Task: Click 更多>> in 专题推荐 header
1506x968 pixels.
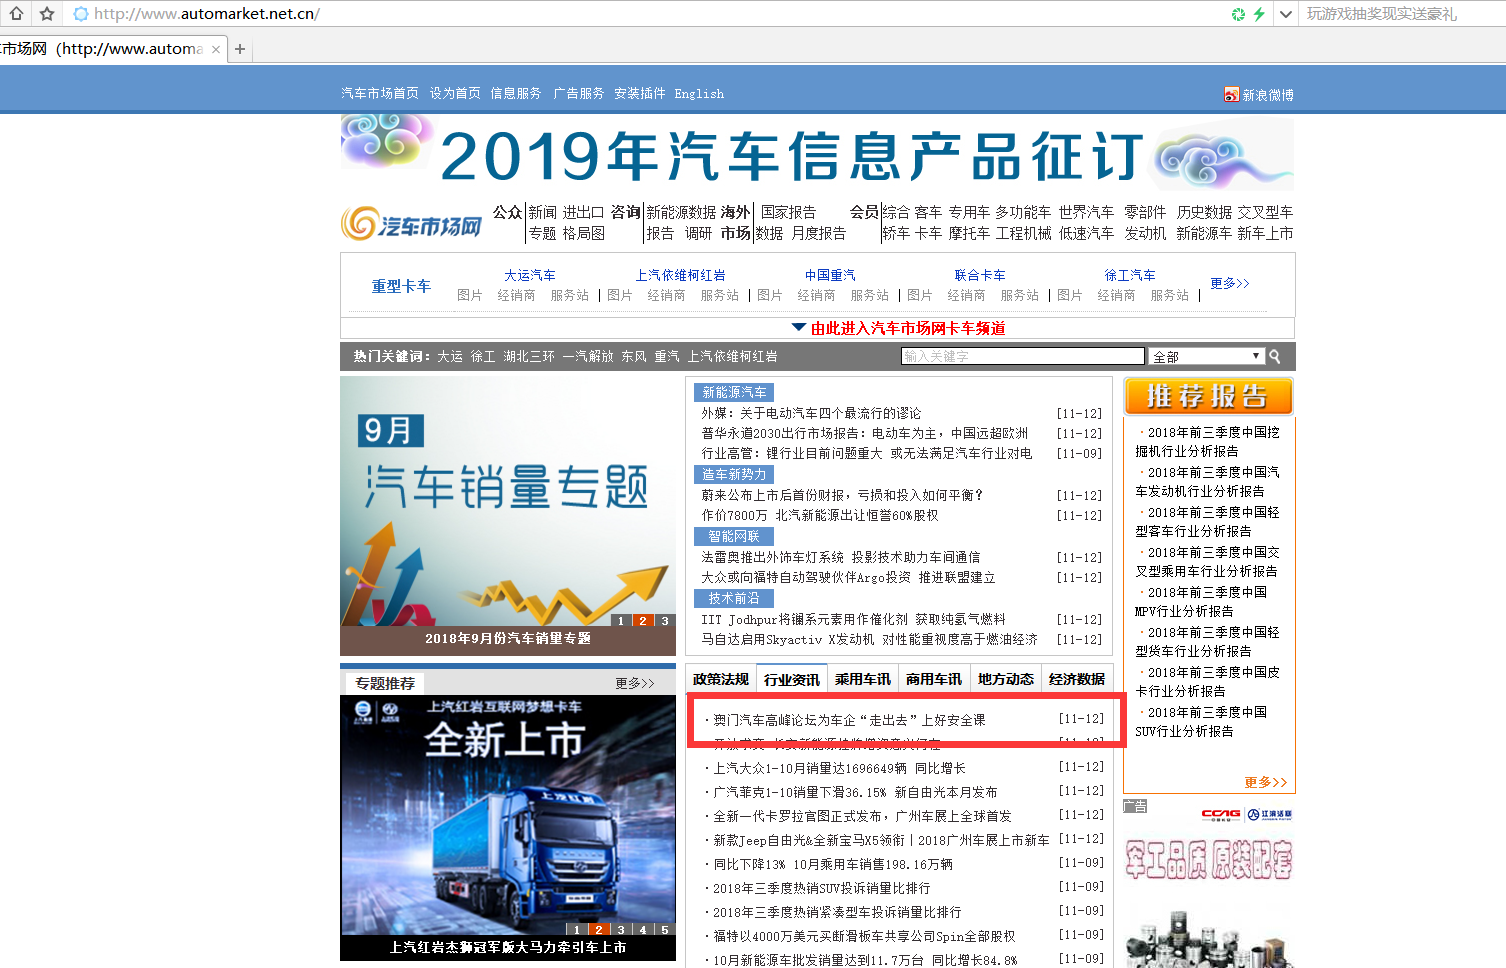Action: (635, 683)
